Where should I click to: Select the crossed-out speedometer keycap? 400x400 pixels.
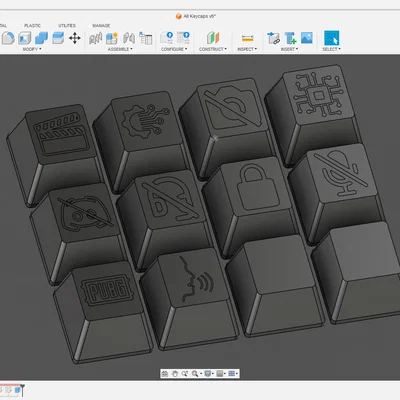(x=171, y=200)
